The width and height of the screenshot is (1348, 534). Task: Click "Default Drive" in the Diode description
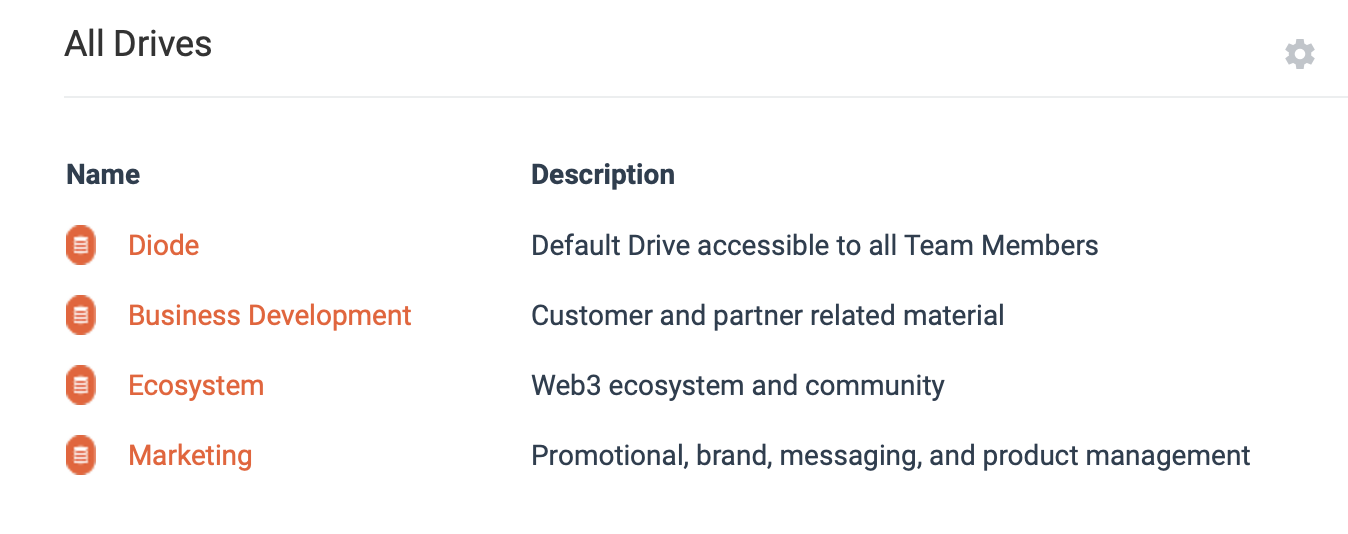610,246
